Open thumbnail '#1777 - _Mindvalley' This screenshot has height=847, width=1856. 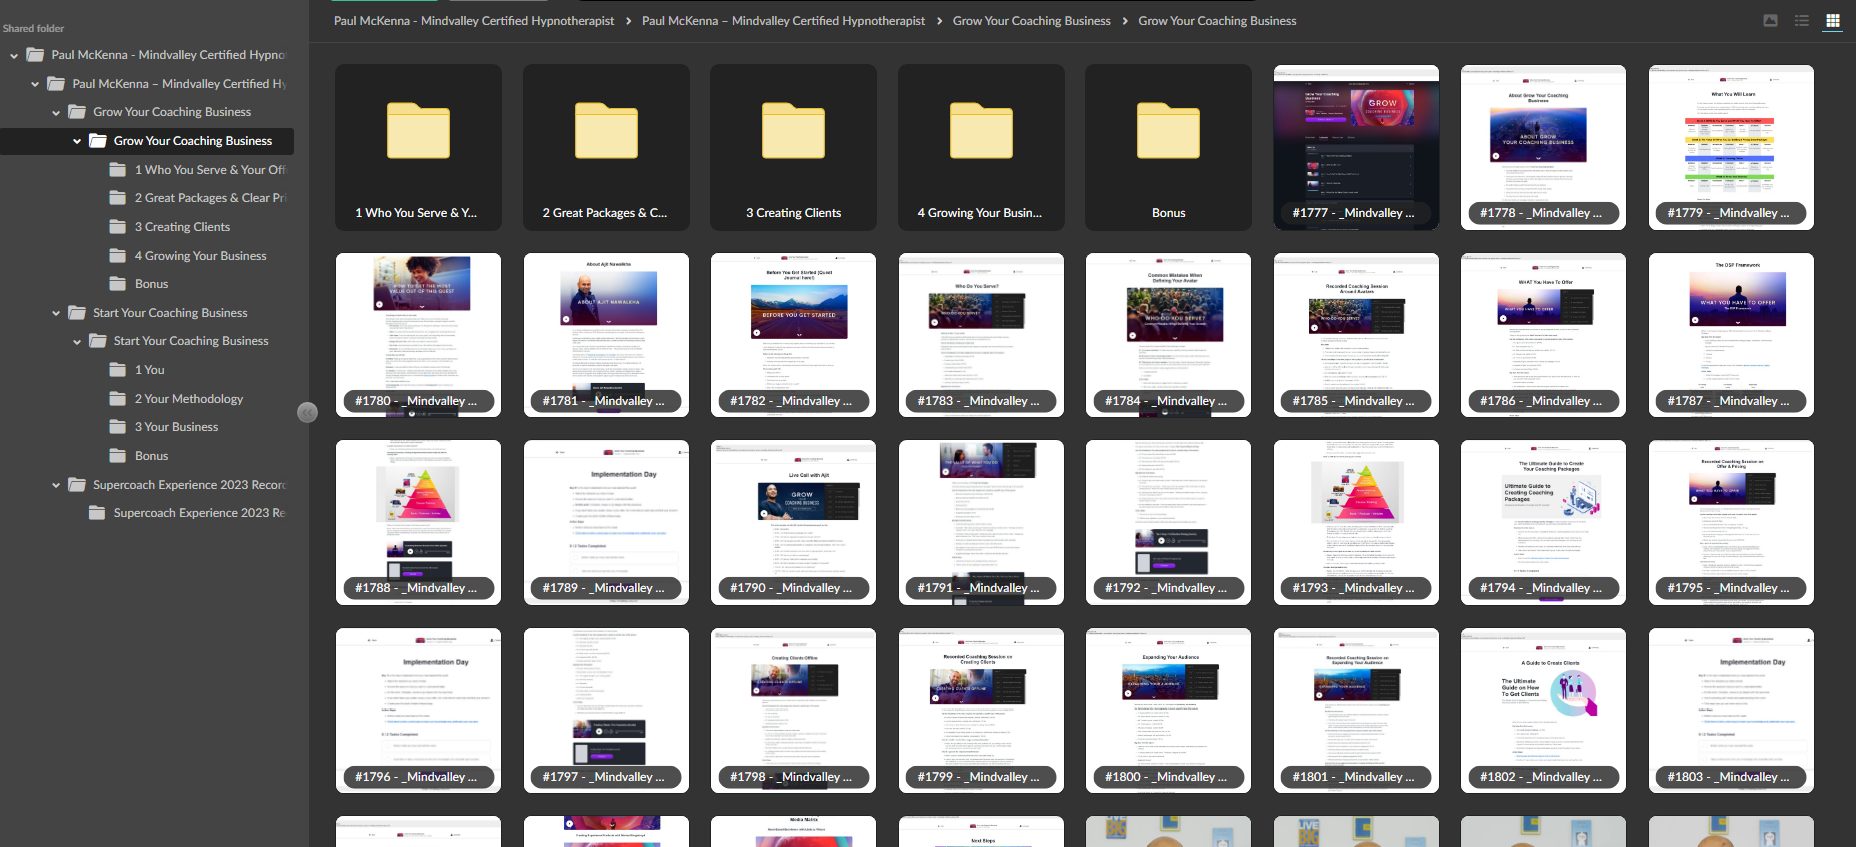1356,148
